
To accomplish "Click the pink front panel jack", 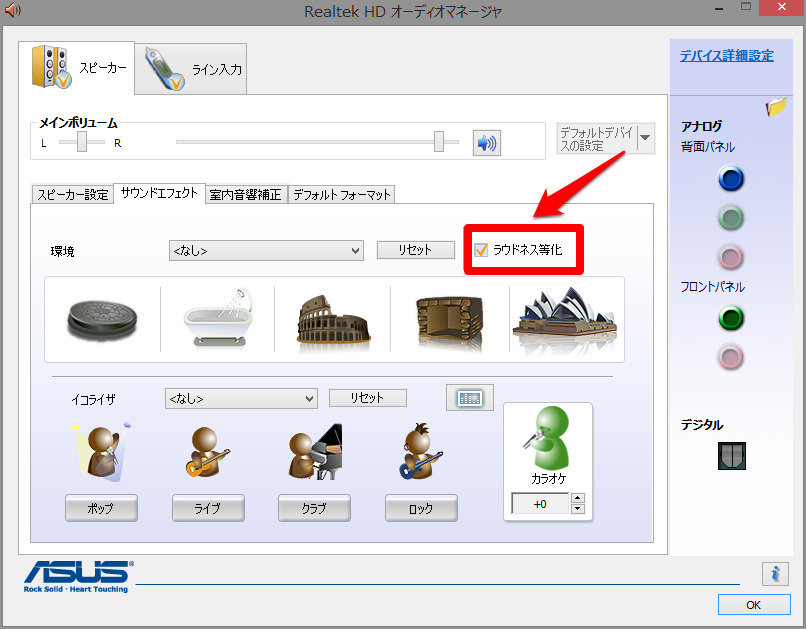I will point(730,357).
